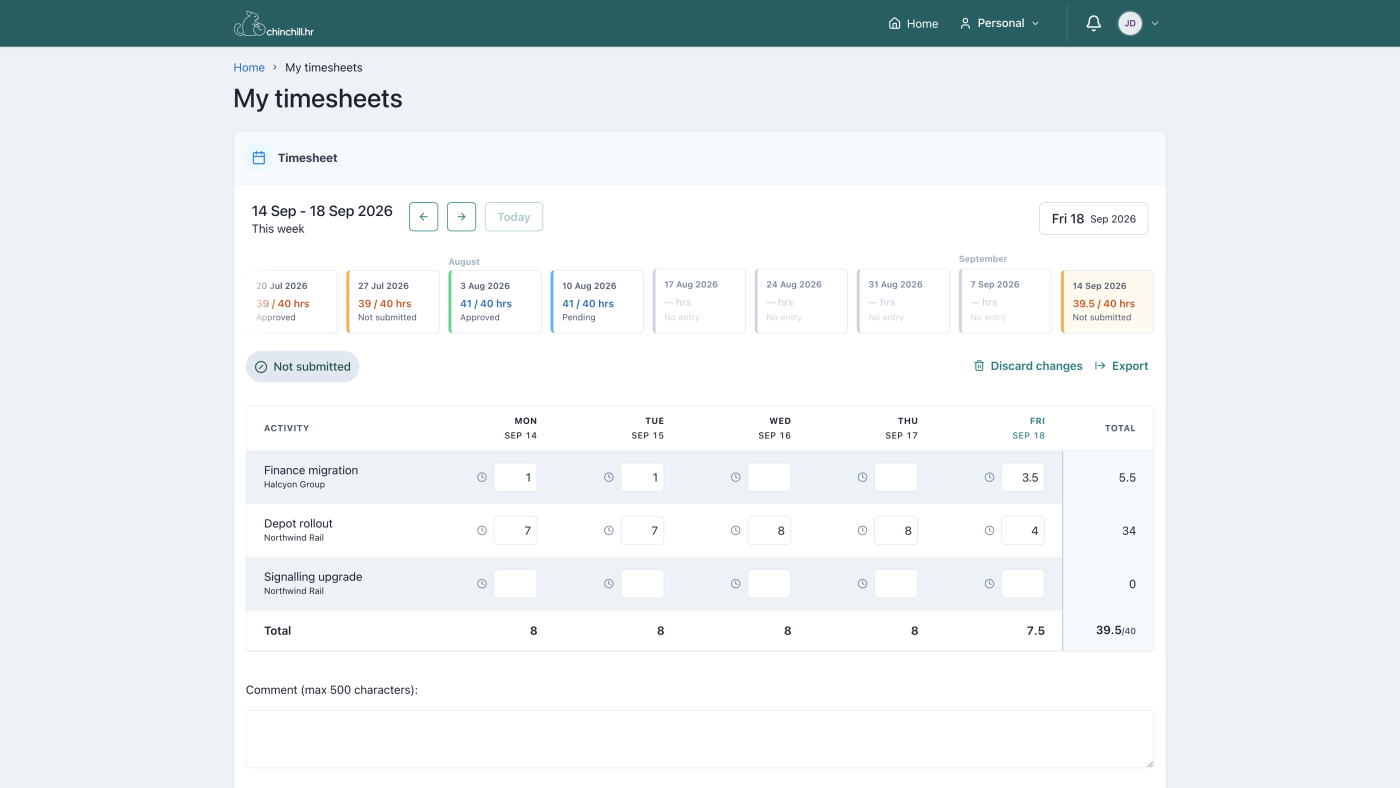Click Signalling upgrade Tuesday hours field
The image size is (1400, 788).
pyautogui.click(x=642, y=584)
